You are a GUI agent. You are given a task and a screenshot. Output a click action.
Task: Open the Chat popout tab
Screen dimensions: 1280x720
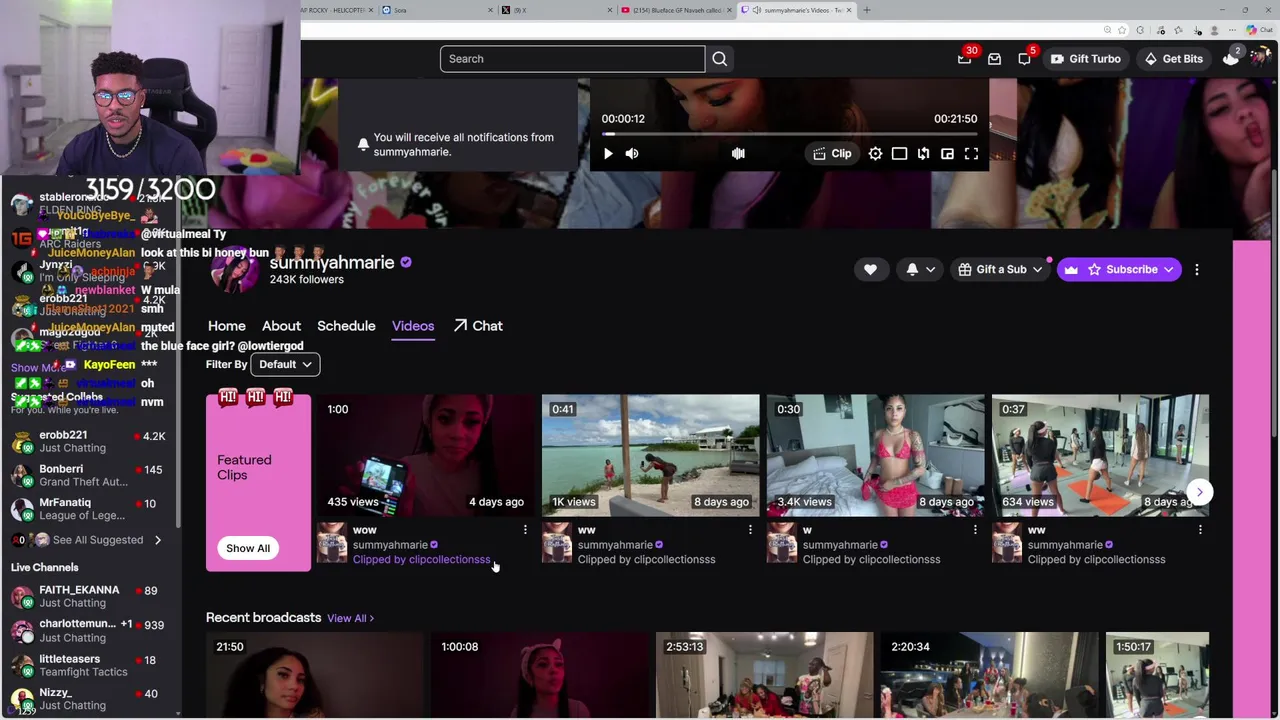pyautogui.click(x=478, y=326)
